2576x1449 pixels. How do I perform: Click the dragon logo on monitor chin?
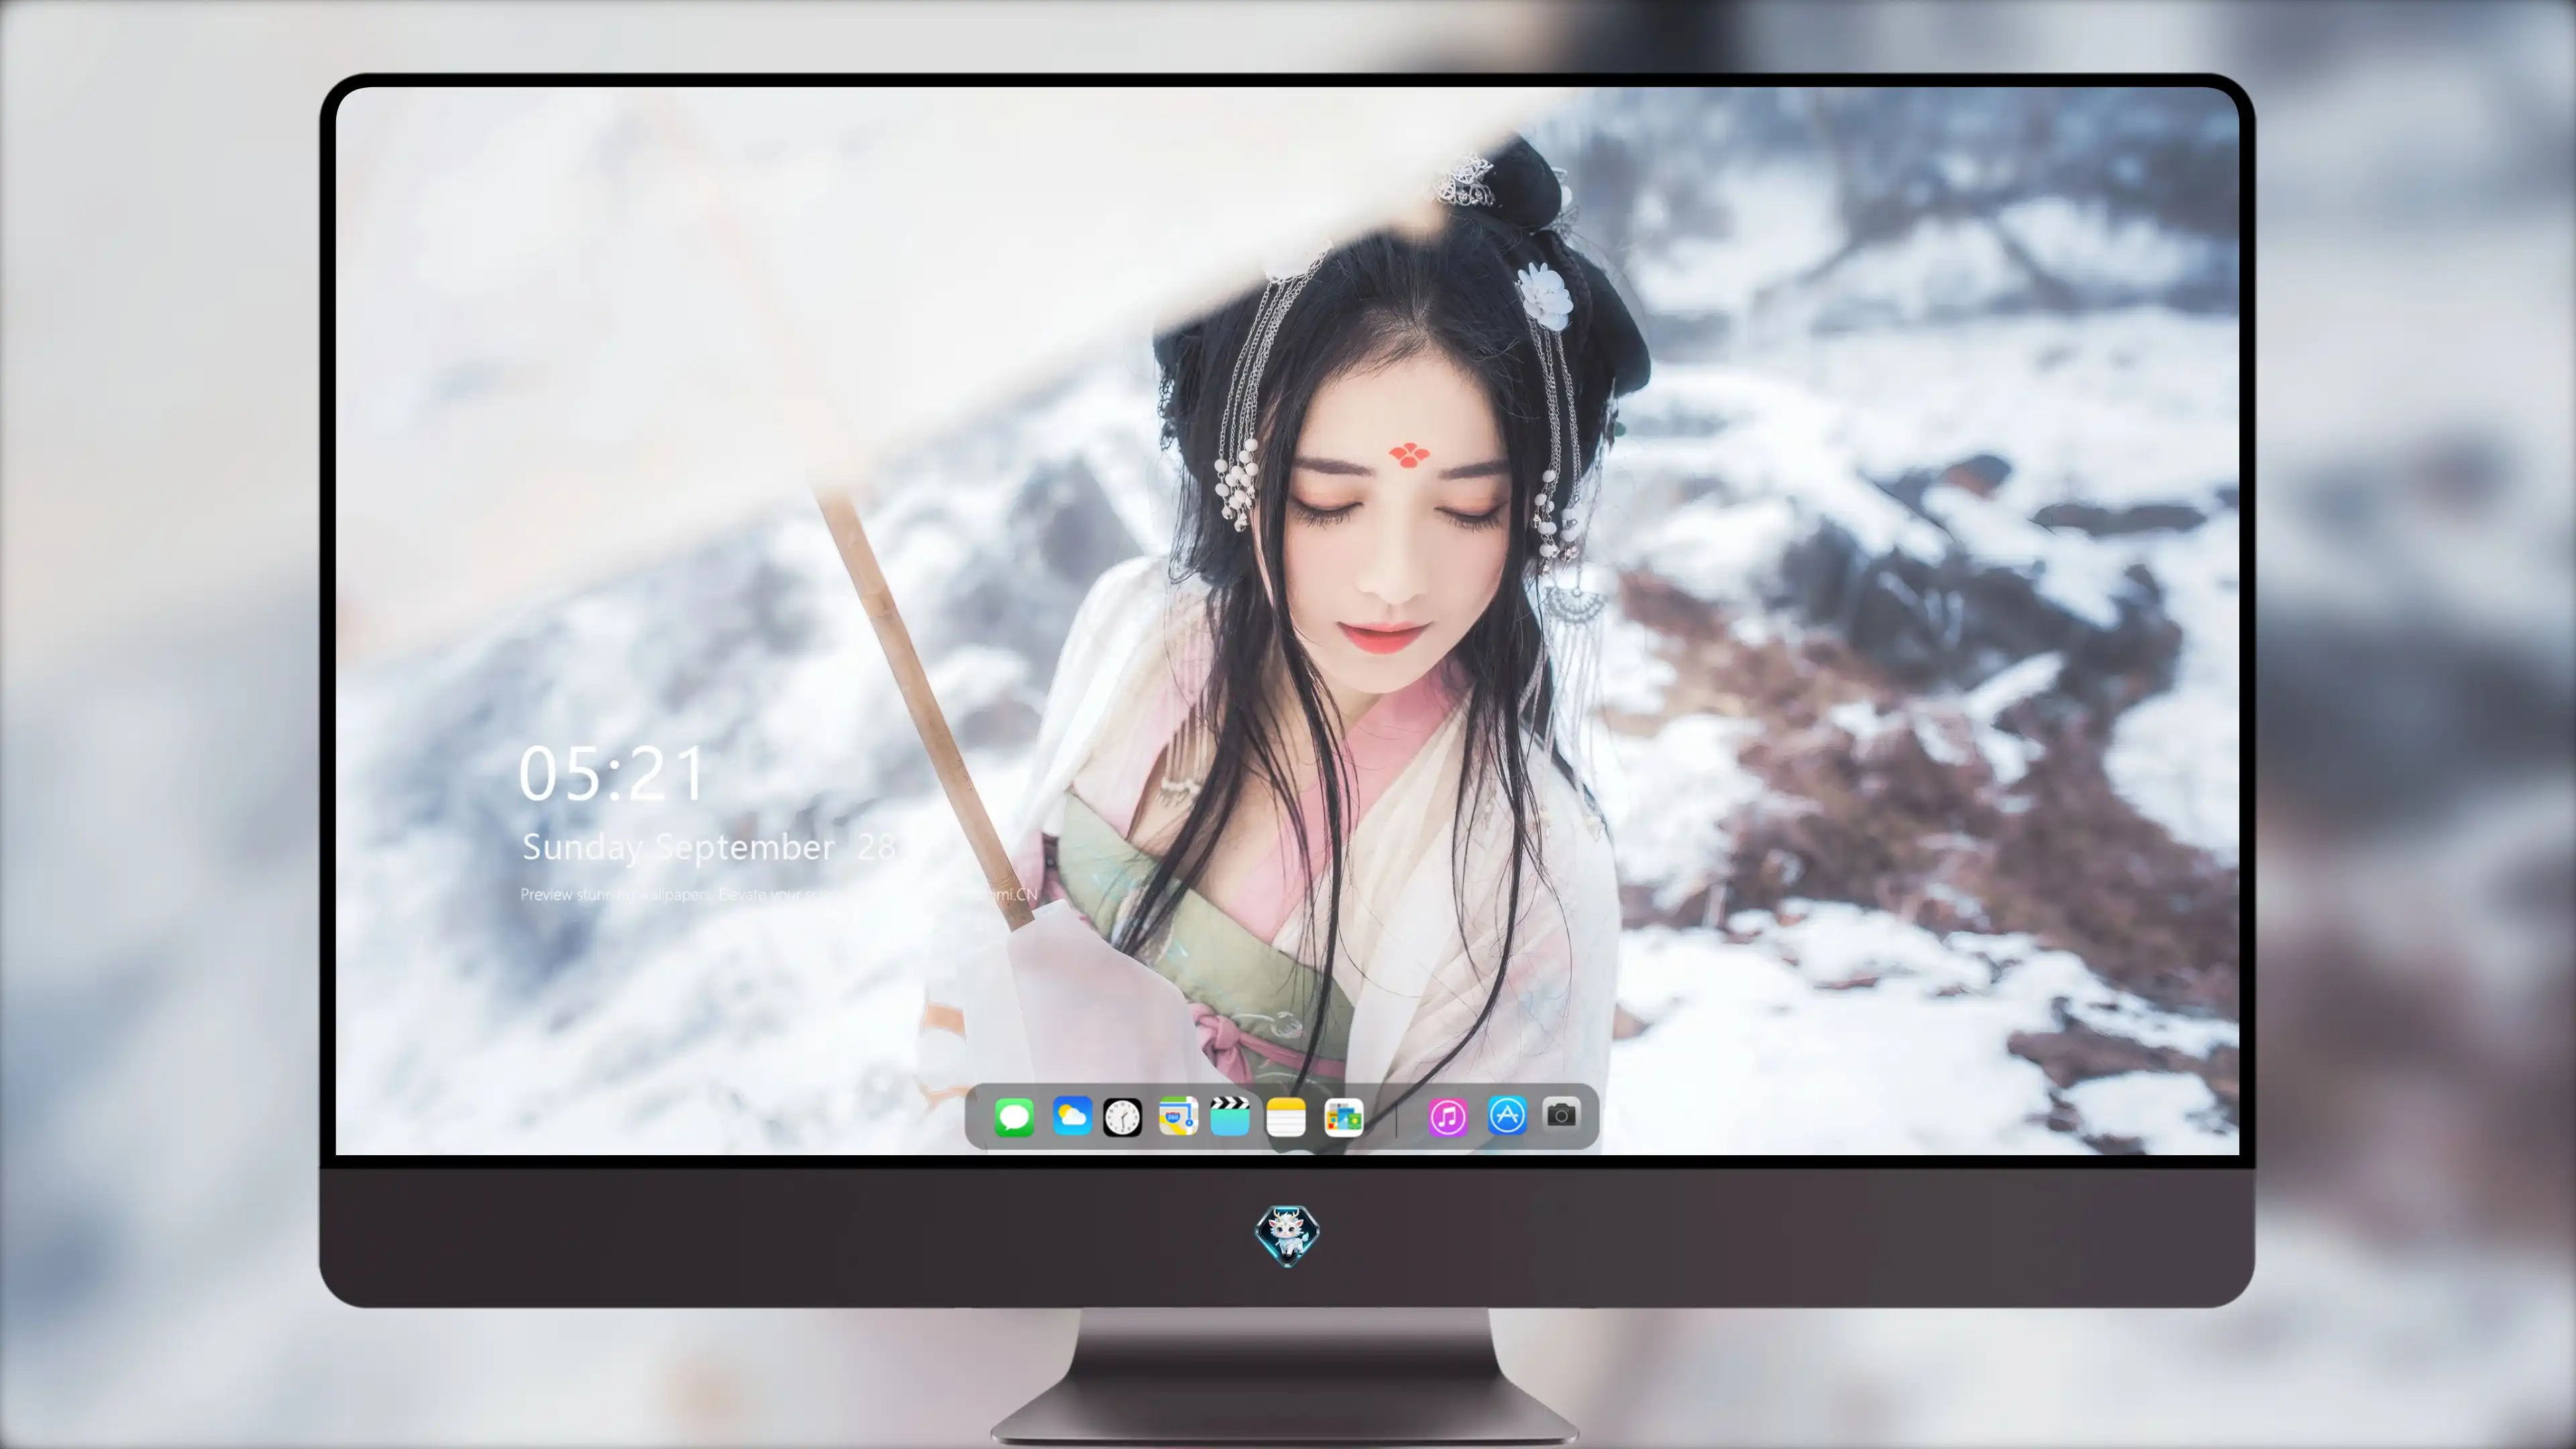click(x=1287, y=1236)
